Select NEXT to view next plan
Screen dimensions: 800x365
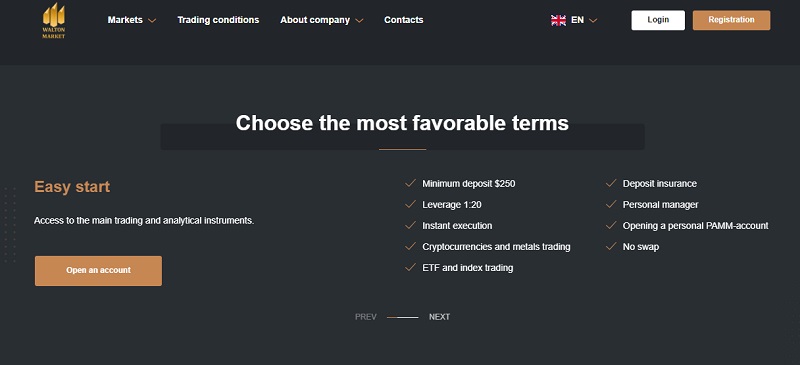pos(439,317)
